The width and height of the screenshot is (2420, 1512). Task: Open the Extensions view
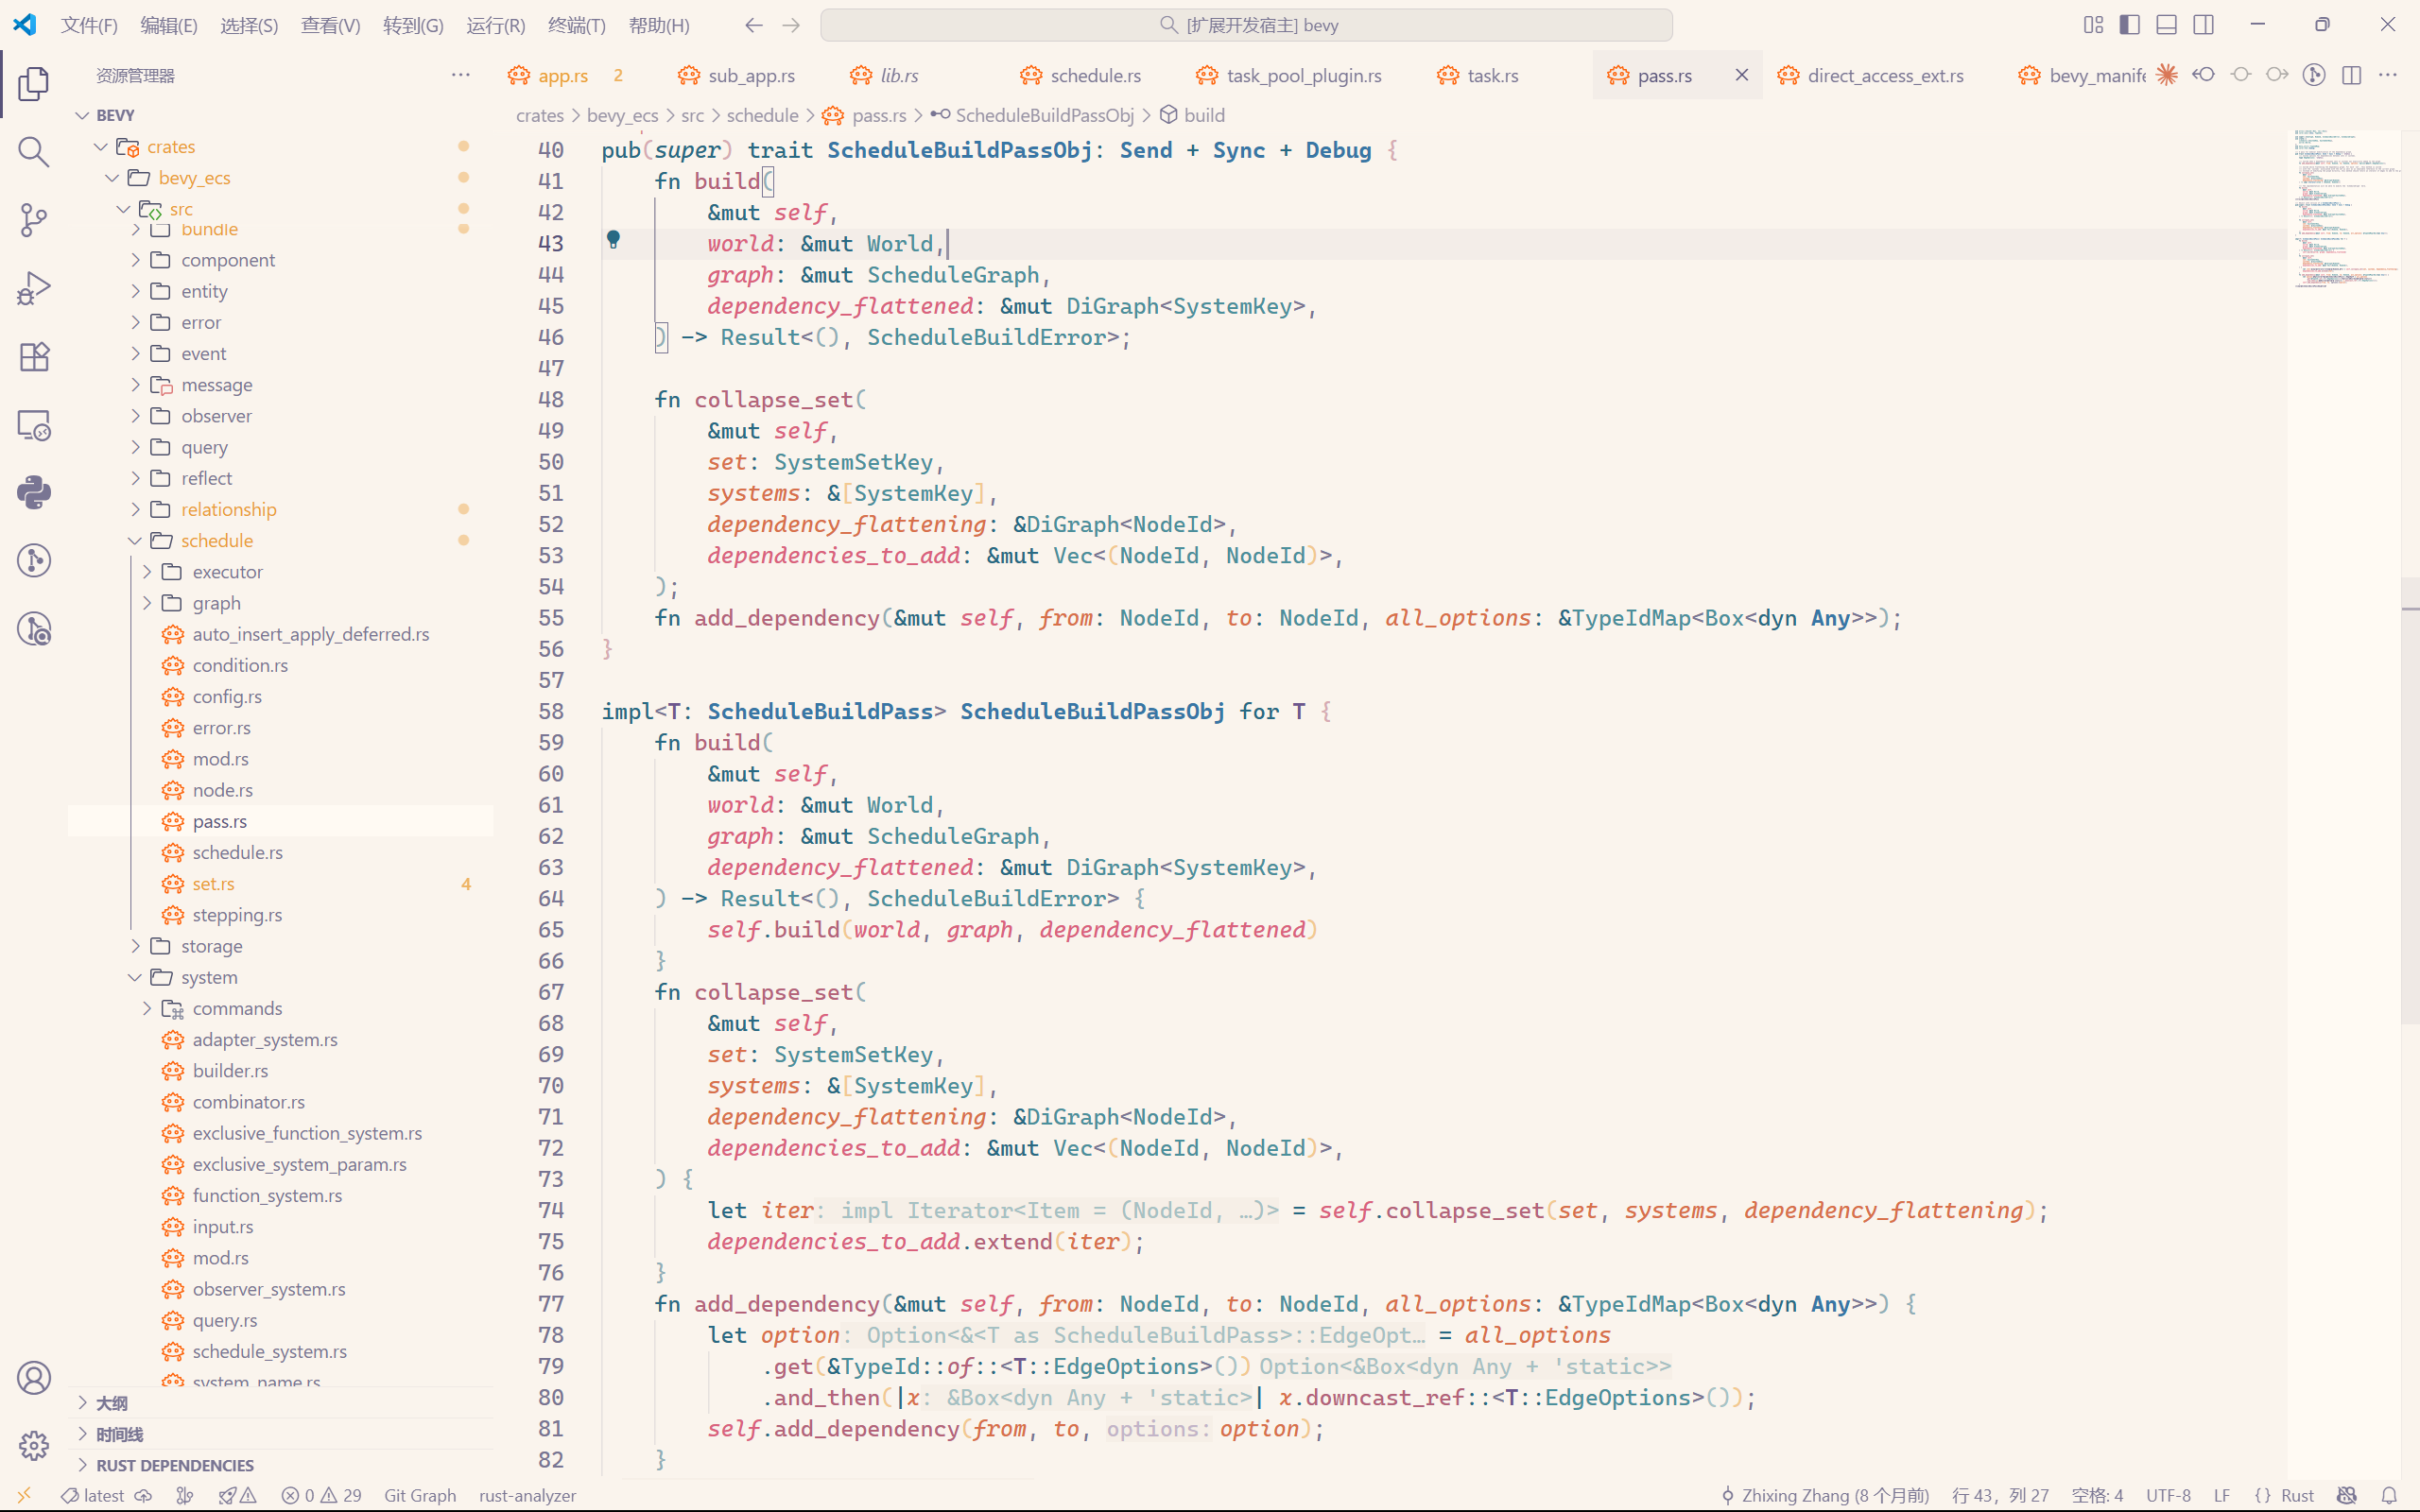pos(34,357)
